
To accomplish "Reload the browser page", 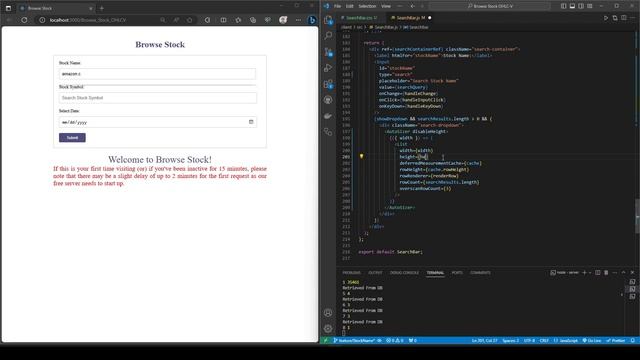I will [24, 20].
